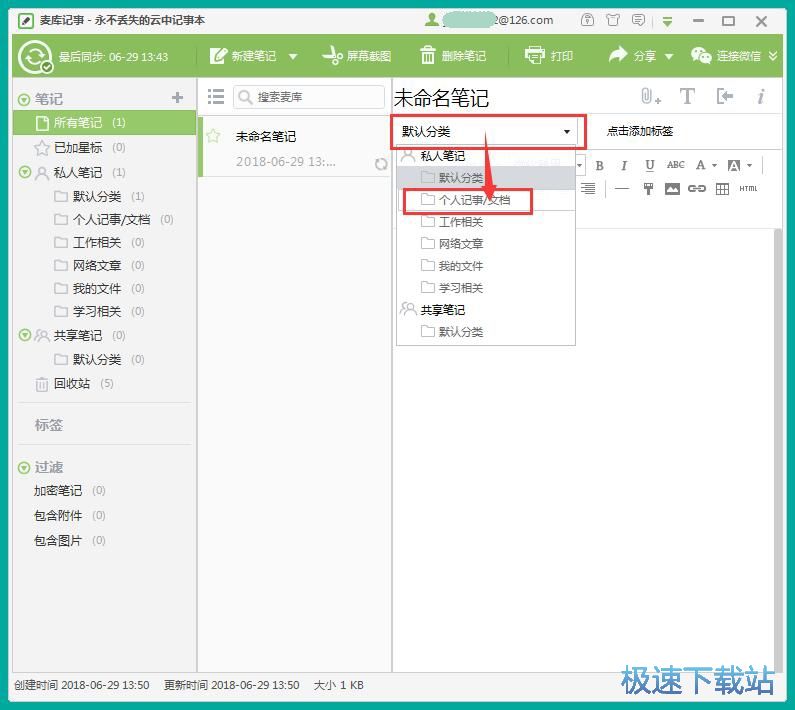Toggle ABC strikethrough formatting
Image resolution: width=795 pixels, height=710 pixels.
click(676, 165)
